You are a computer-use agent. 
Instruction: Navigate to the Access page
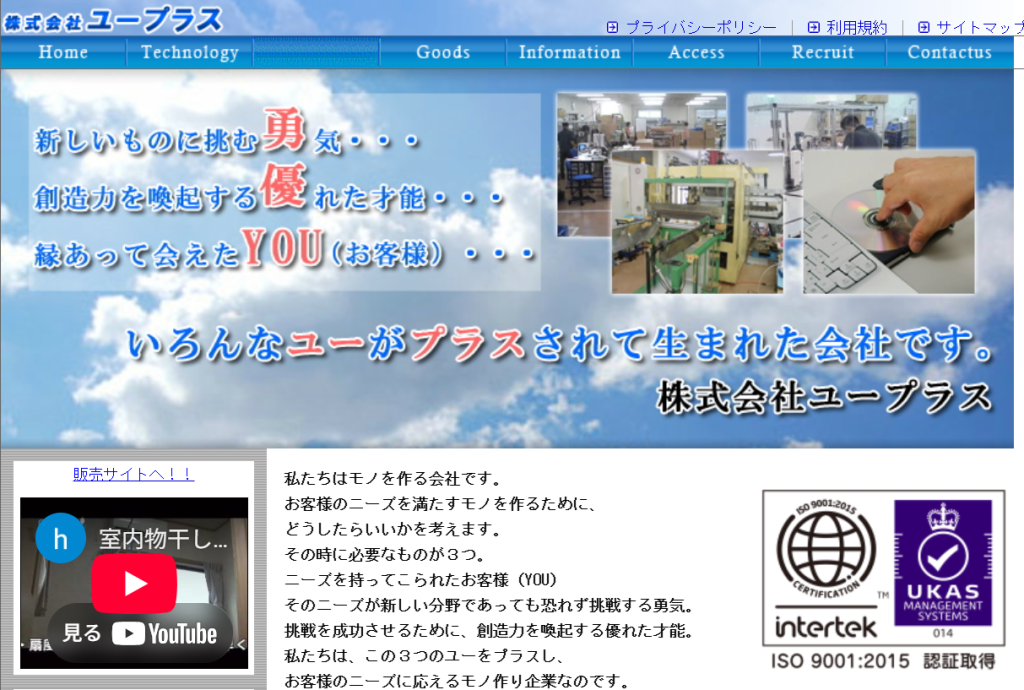pyautogui.click(x=696, y=53)
